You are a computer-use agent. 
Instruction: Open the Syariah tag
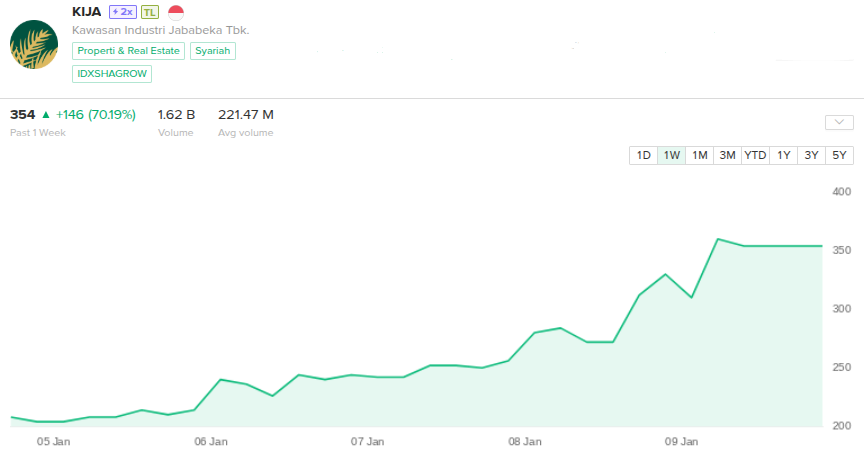[214, 51]
